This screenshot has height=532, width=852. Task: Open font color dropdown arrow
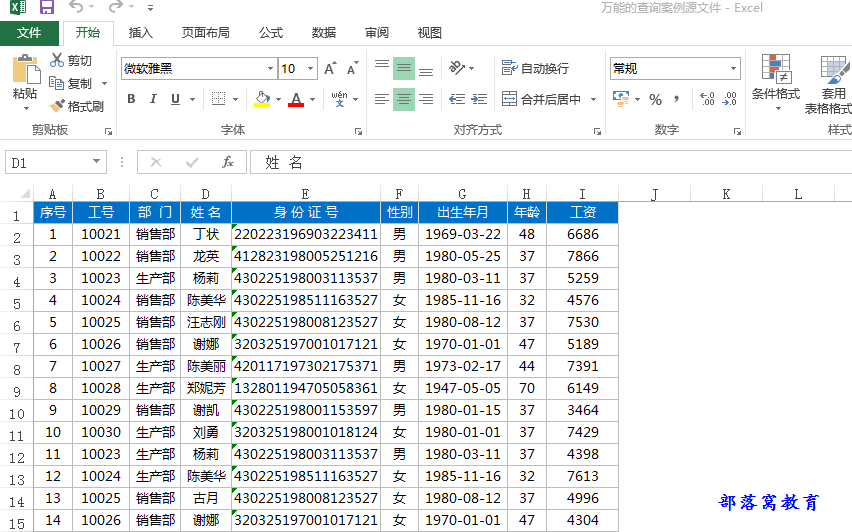312,99
